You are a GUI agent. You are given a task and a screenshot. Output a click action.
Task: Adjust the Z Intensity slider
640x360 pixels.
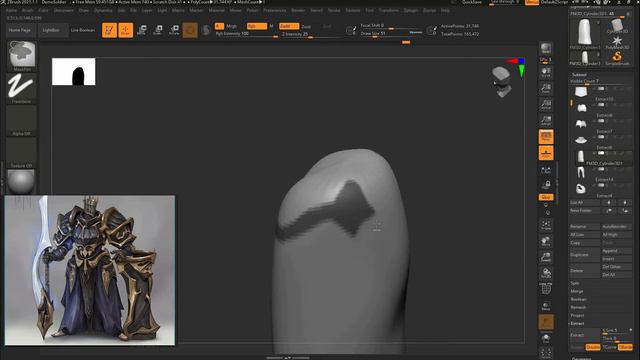(311, 35)
